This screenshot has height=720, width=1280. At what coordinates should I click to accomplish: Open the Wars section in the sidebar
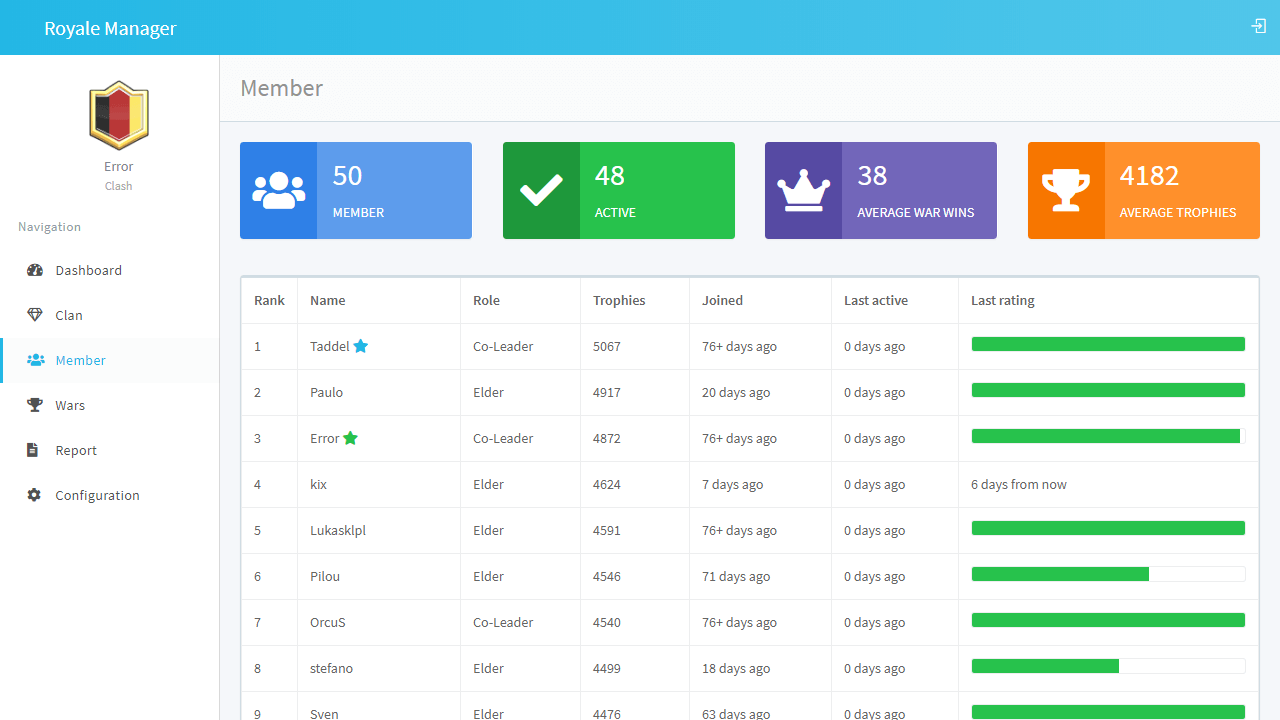point(70,405)
